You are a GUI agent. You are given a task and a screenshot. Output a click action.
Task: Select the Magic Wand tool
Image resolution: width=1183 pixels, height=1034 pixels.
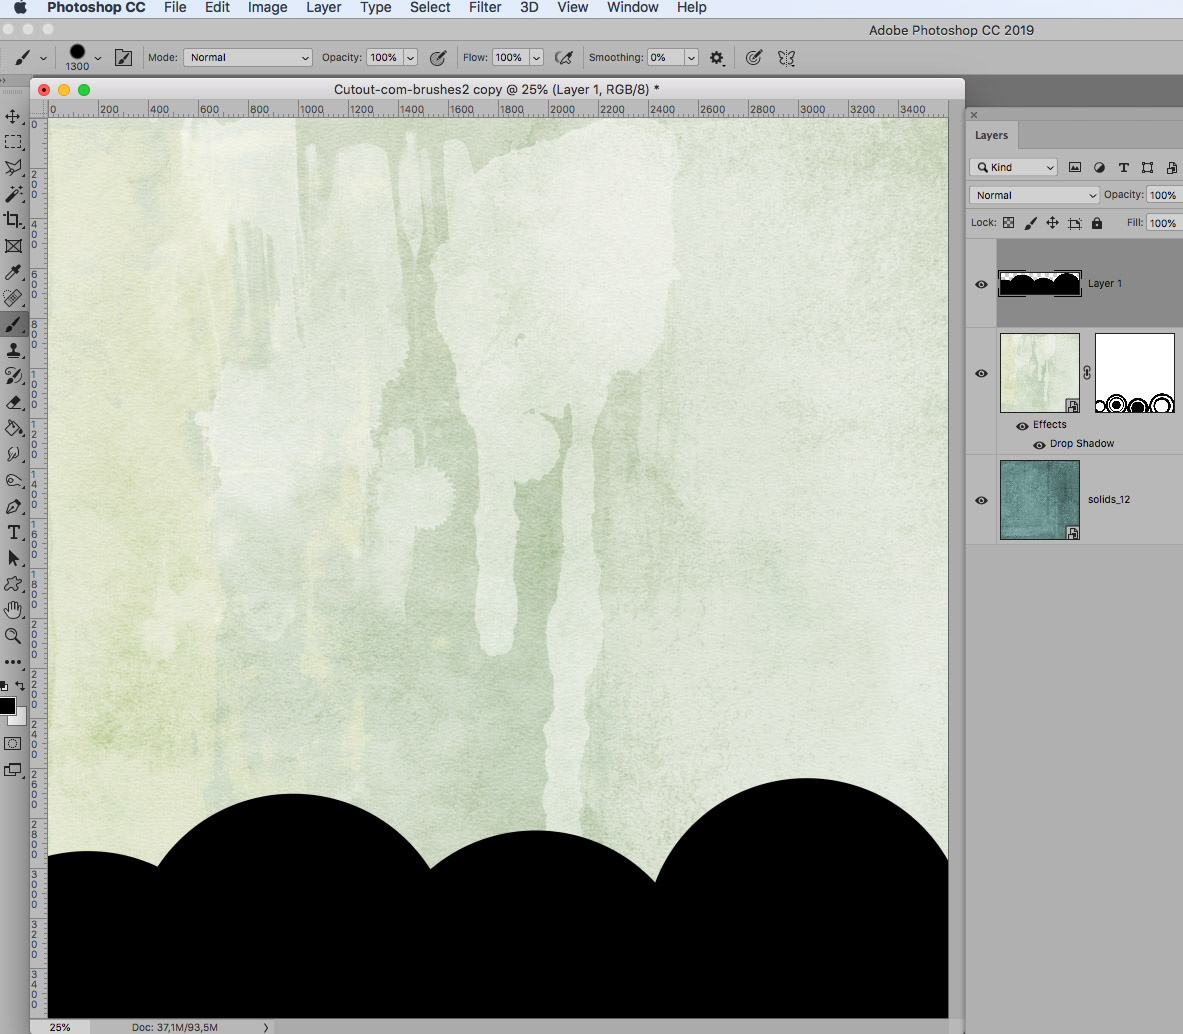pyautogui.click(x=13, y=194)
